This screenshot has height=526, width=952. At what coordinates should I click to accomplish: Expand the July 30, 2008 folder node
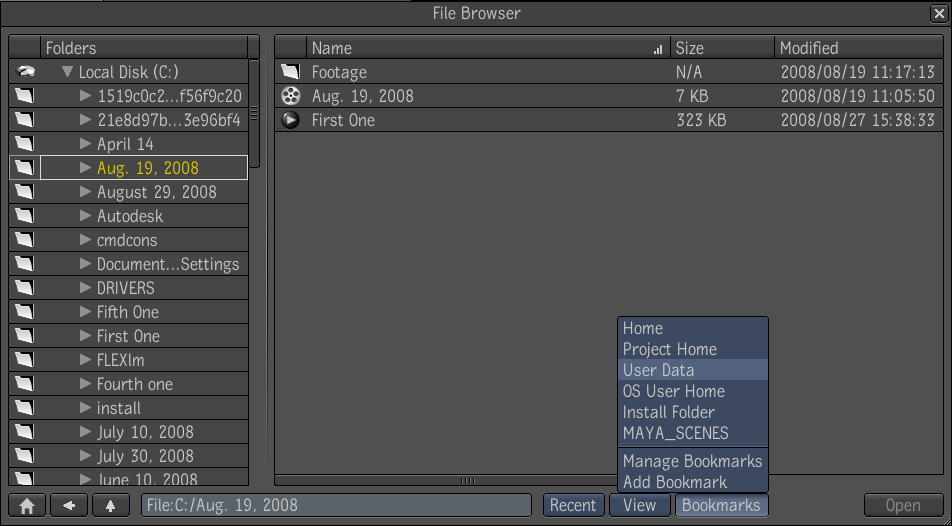[x=86, y=456]
